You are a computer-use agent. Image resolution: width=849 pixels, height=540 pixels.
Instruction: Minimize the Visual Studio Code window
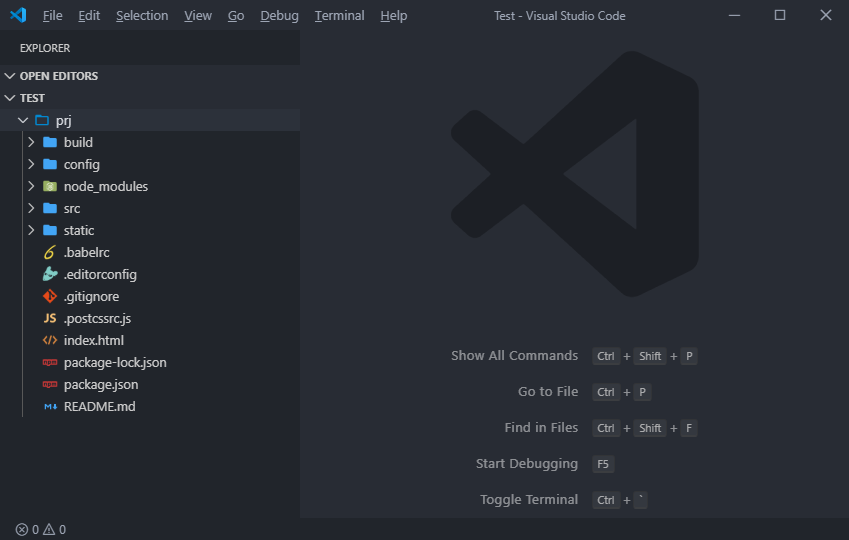tap(734, 15)
